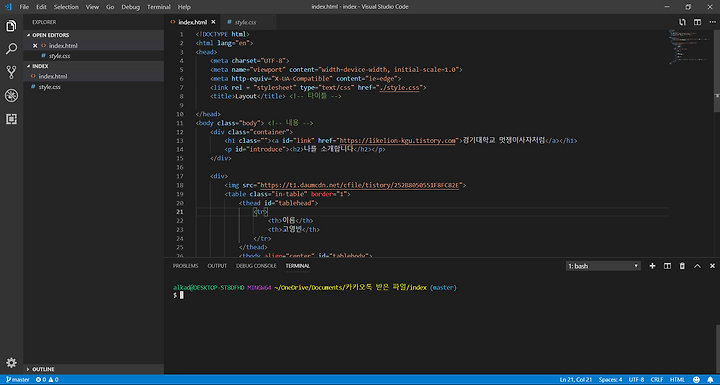Screen dimensions: 720x385
Task: Change line endings via CRLF
Action: [x=657, y=379]
